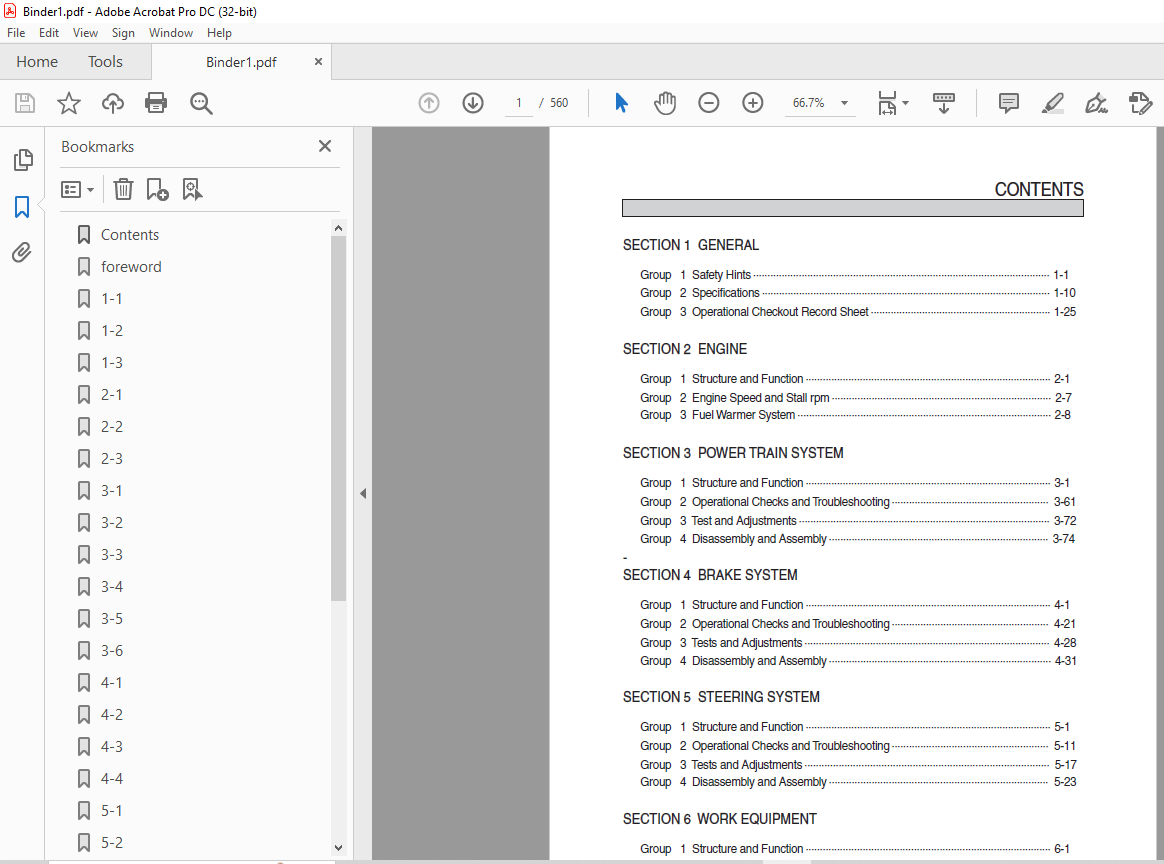This screenshot has height=864, width=1164.
Task: Open the View menu
Action: coord(85,33)
